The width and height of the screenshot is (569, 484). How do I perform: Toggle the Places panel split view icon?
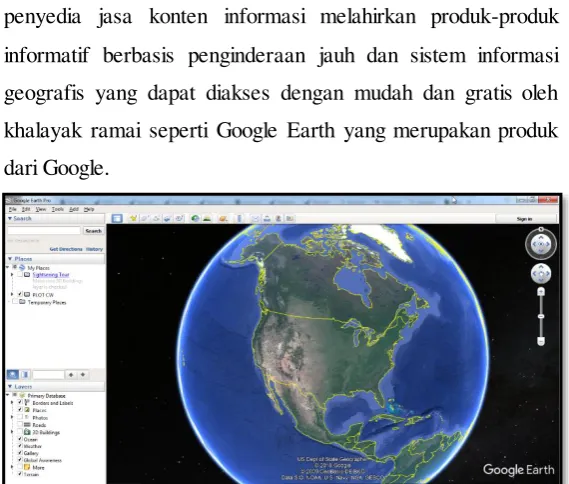pyautogui.click(x=25, y=374)
